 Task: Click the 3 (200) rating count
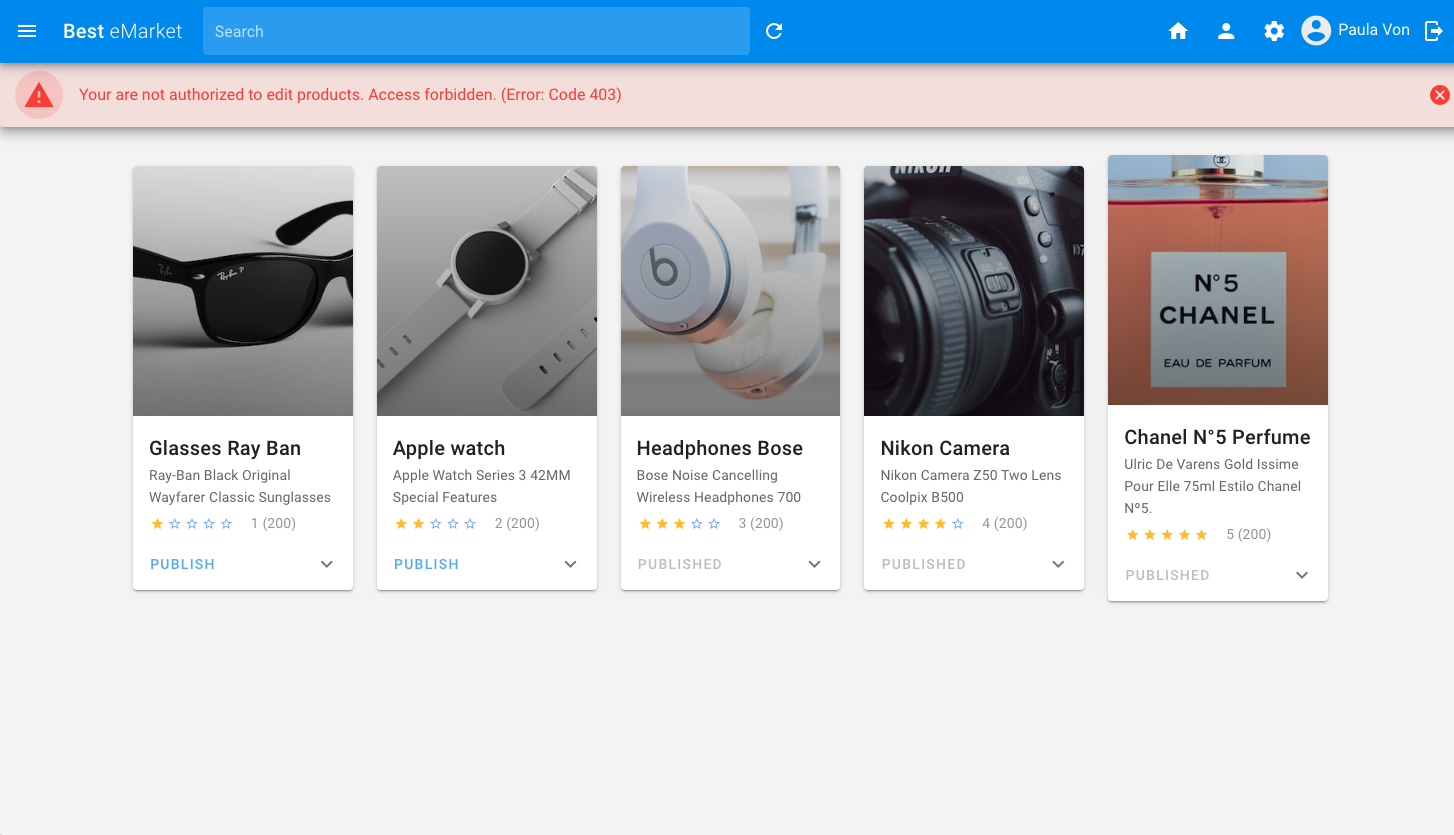point(761,523)
